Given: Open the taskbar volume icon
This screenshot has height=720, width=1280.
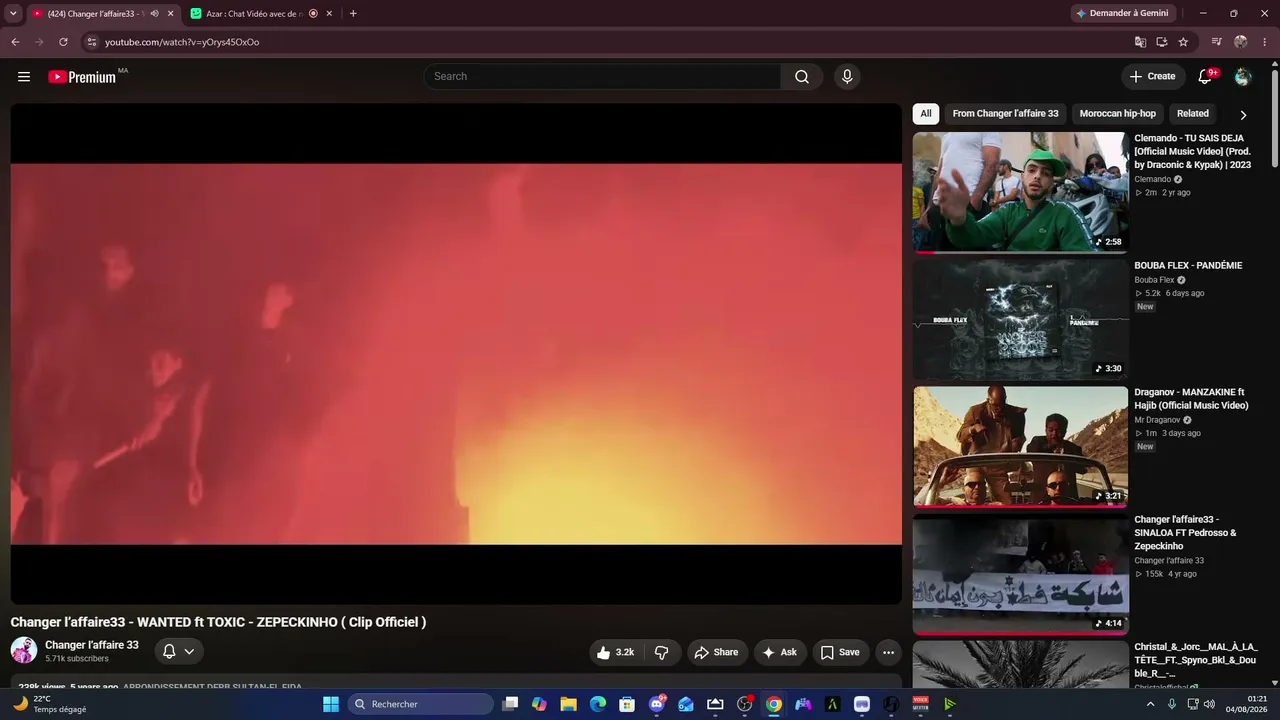Looking at the screenshot, I should point(1209,704).
